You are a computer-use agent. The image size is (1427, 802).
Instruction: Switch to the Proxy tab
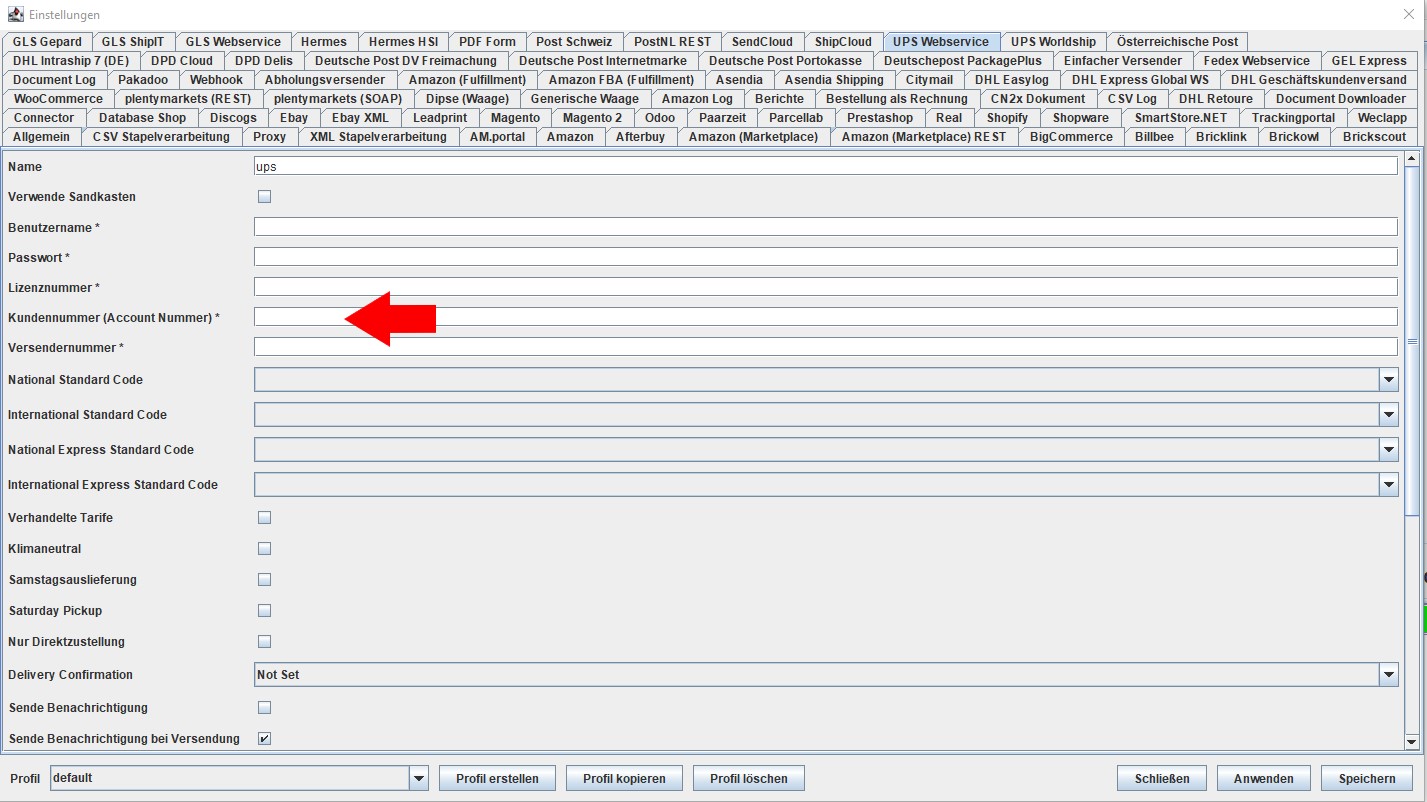point(269,137)
